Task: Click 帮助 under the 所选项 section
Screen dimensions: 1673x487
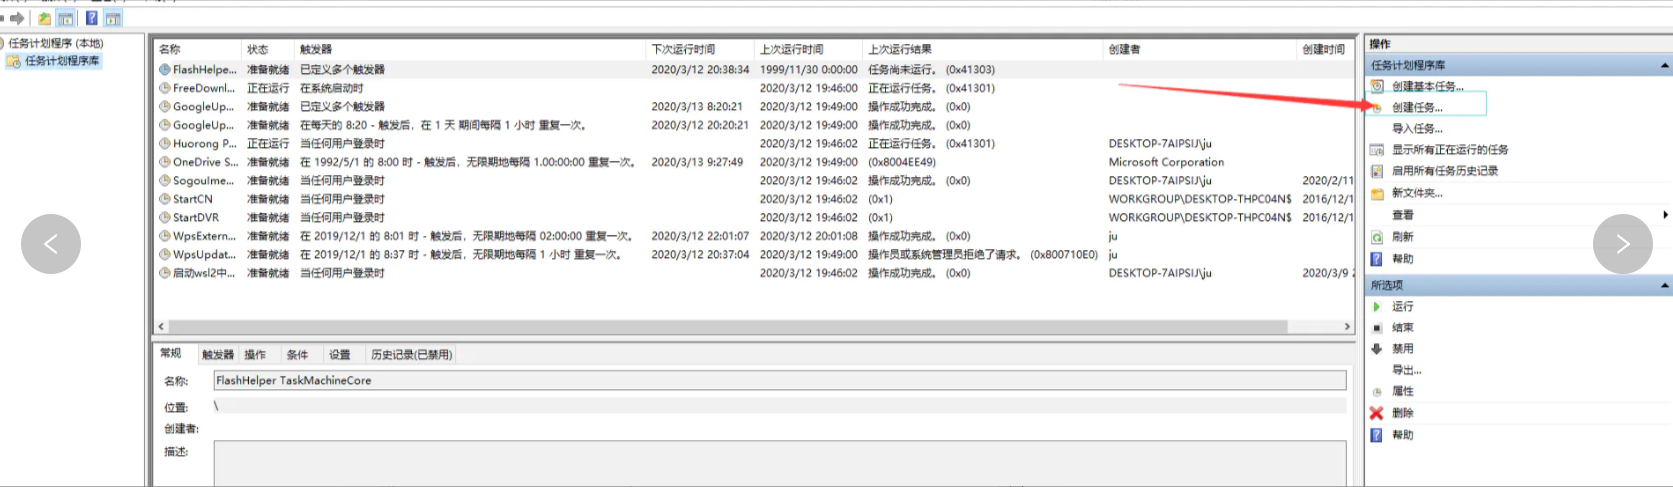Action: tap(1402, 435)
